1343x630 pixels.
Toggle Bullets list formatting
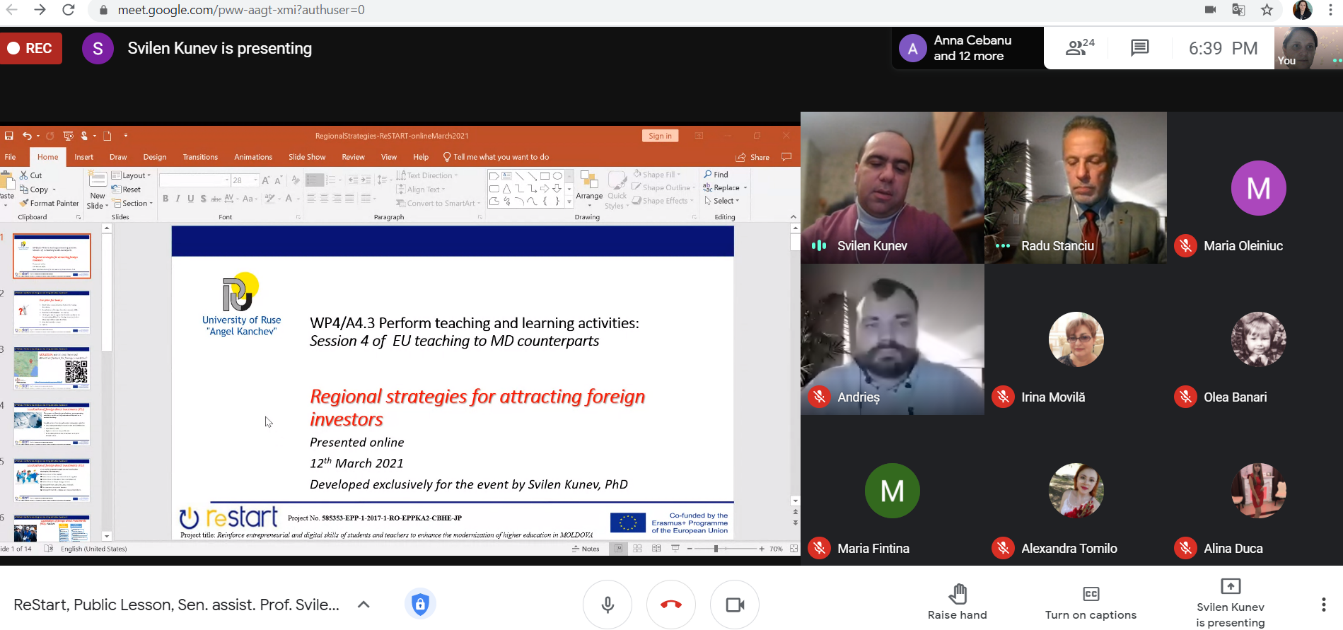(314, 180)
